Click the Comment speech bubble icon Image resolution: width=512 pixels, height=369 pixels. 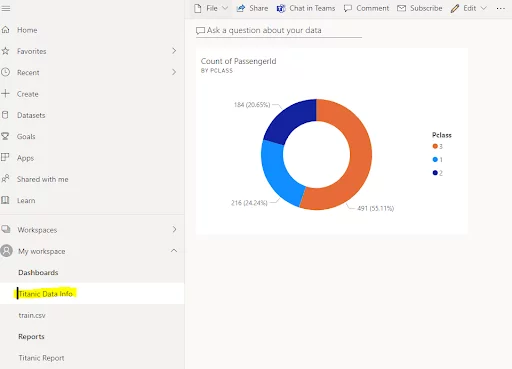click(x=348, y=8)
